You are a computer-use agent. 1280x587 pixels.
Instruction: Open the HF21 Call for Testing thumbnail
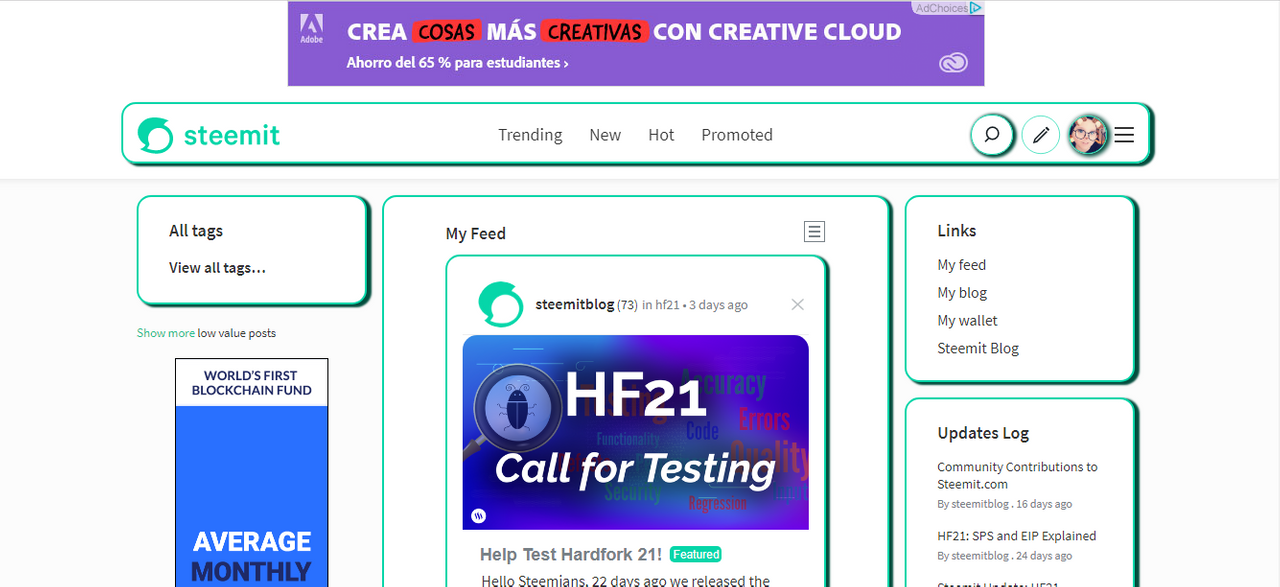coord(635,432)
